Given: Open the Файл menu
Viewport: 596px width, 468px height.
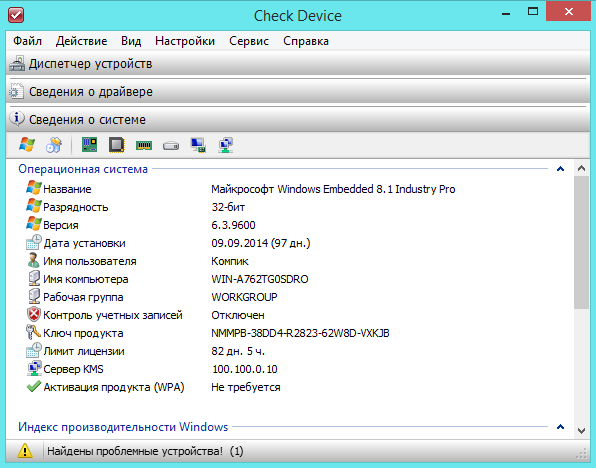Looking at the screenshot, I should (x=27, y=41).
